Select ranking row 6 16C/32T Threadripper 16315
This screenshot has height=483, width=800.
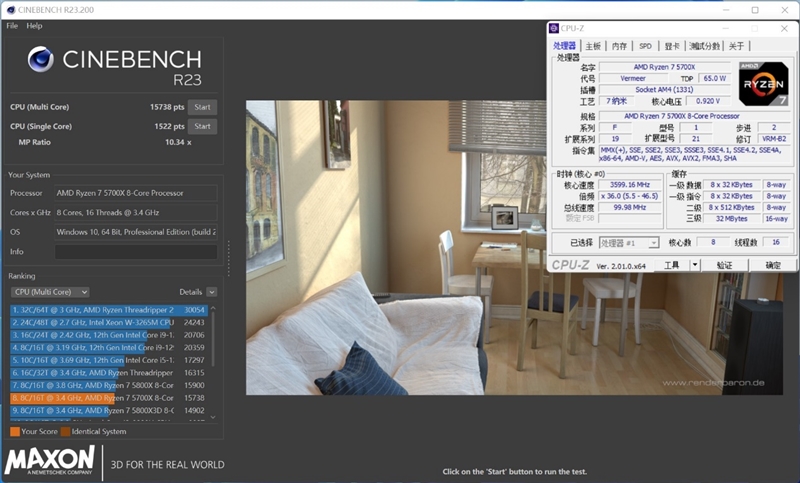109,373
